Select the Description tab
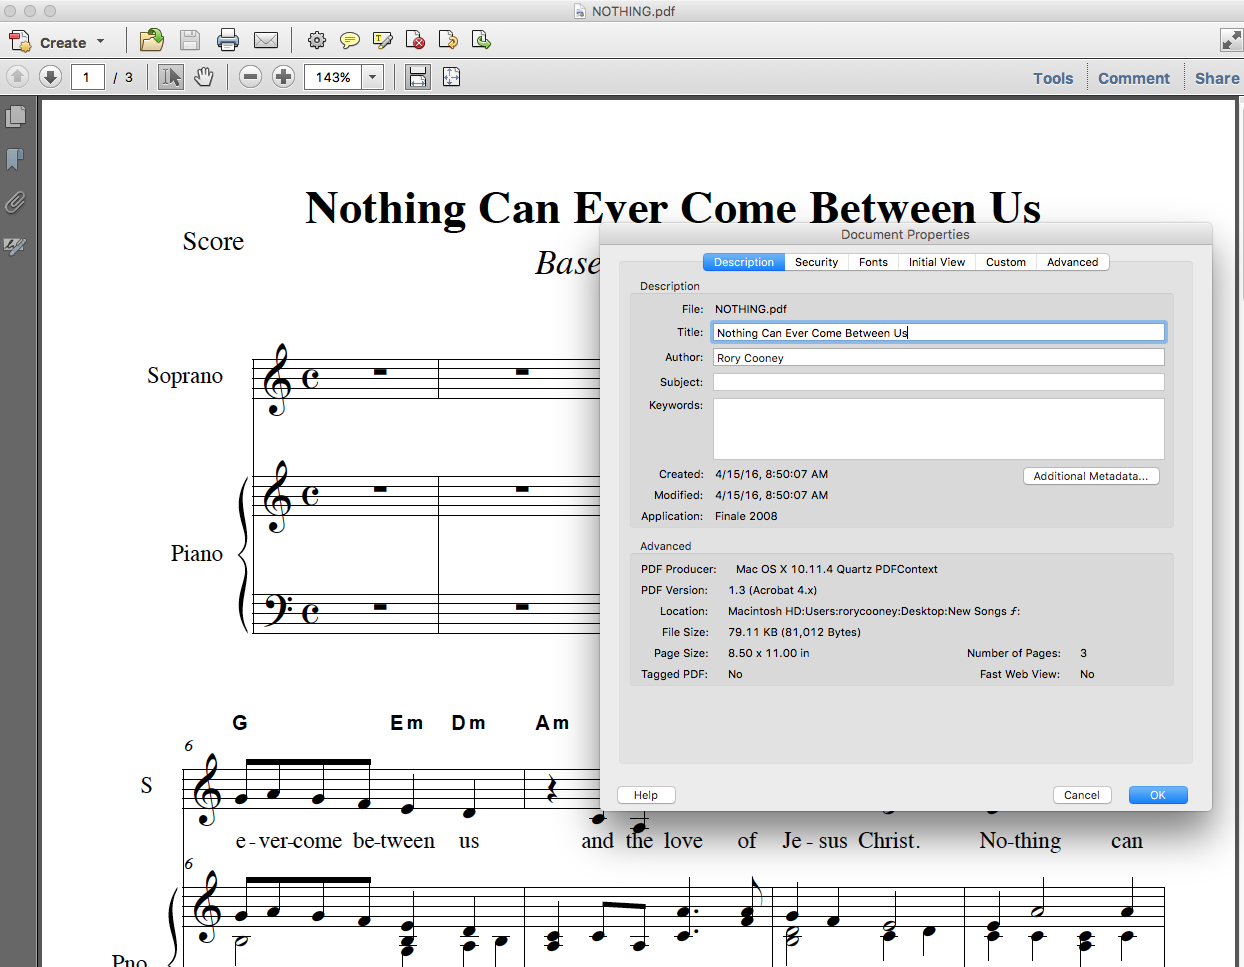The width and height of the screenshot is (1244, 967). tap(744, 262)
